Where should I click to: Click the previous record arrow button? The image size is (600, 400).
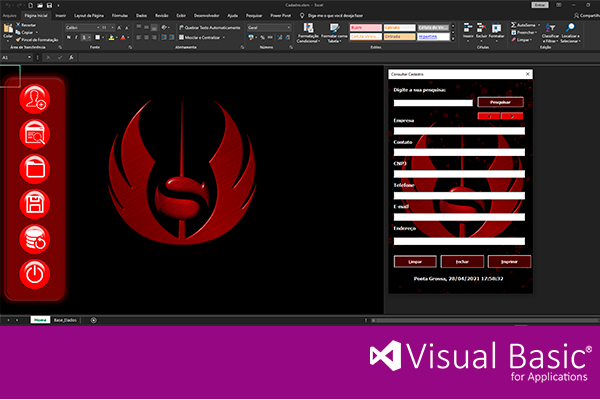[489, 116]
